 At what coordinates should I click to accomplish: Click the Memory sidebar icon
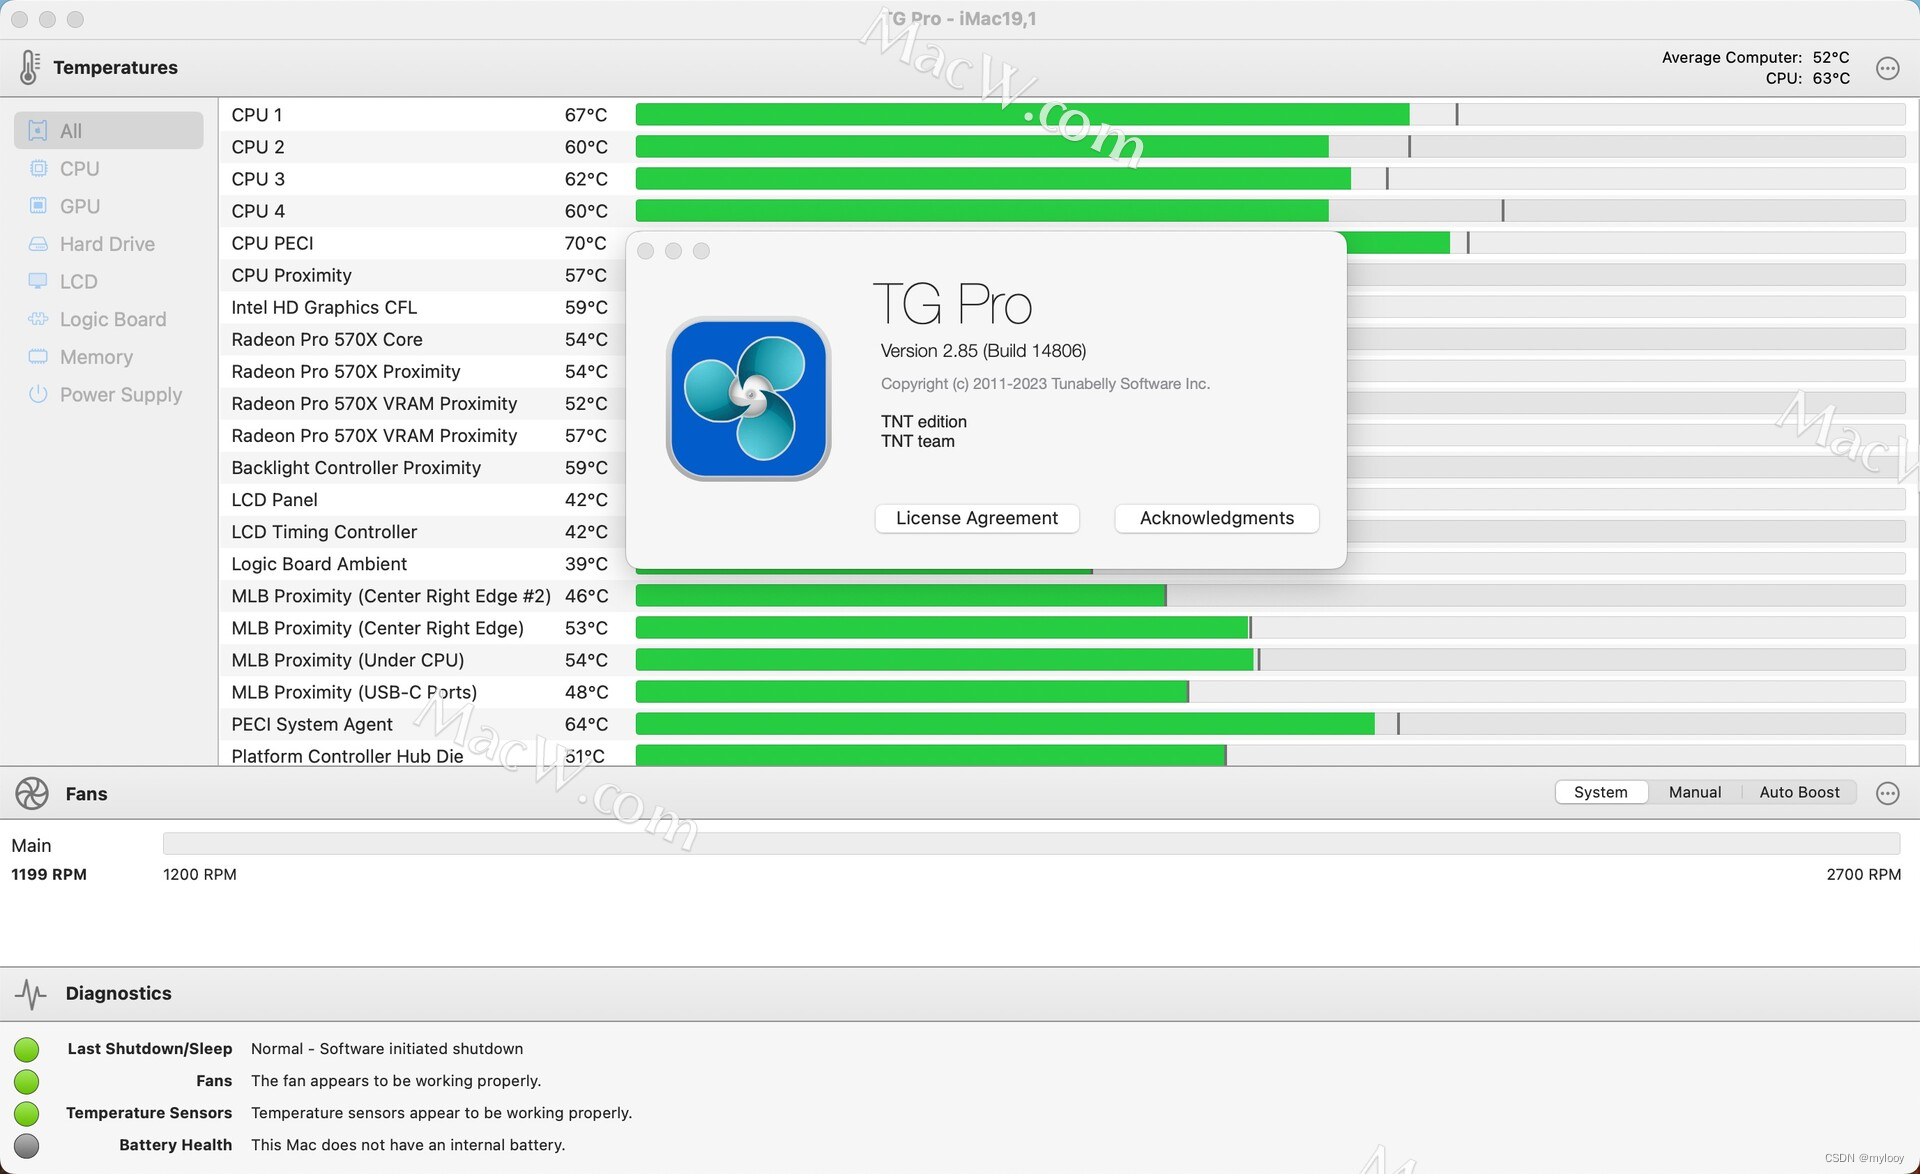(x=38, y=357)
